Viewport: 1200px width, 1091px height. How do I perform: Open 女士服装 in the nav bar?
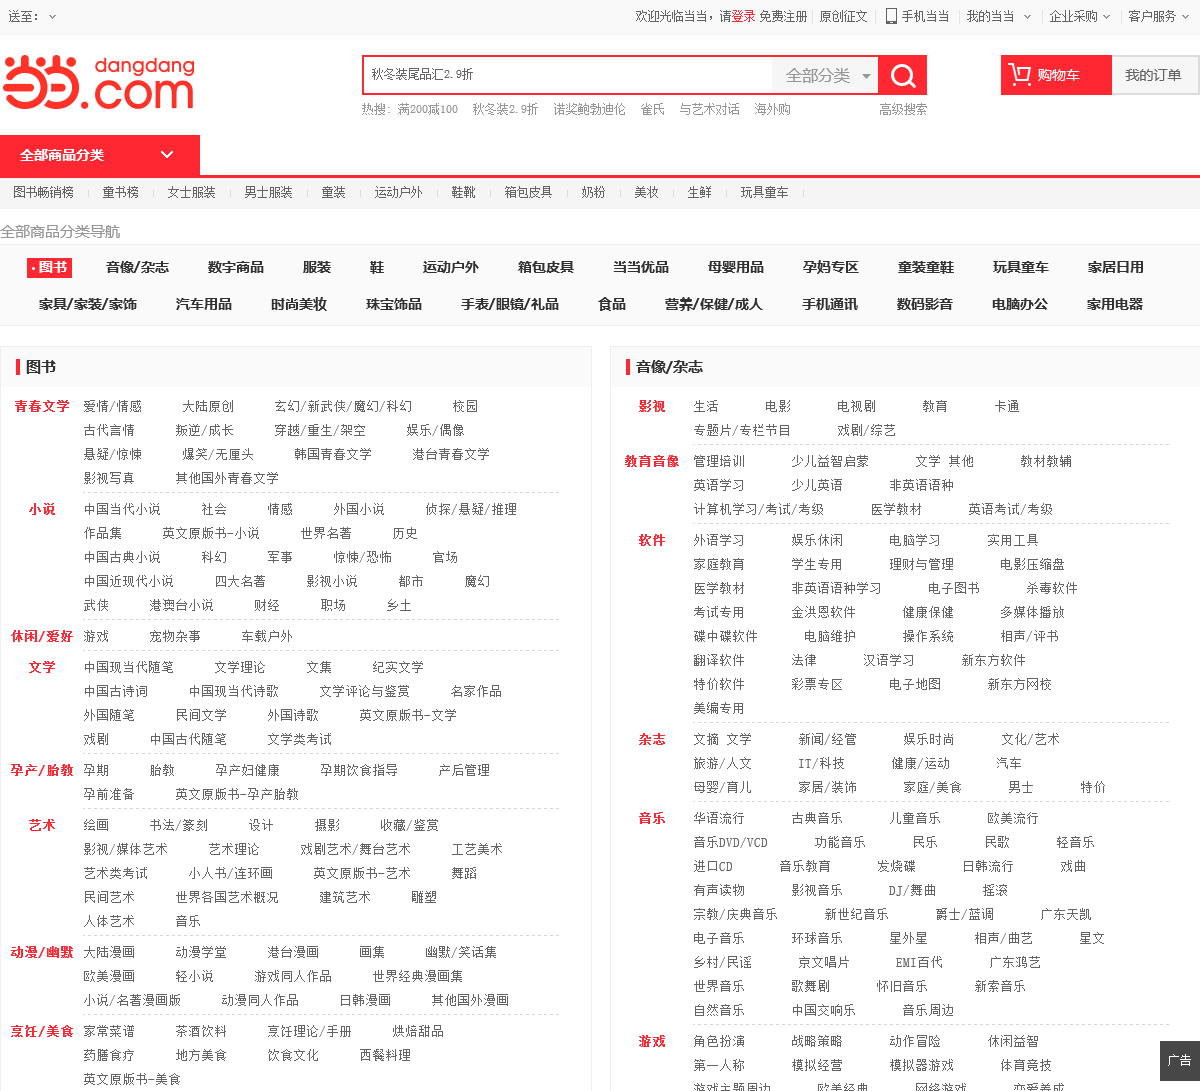click(191, 192)
